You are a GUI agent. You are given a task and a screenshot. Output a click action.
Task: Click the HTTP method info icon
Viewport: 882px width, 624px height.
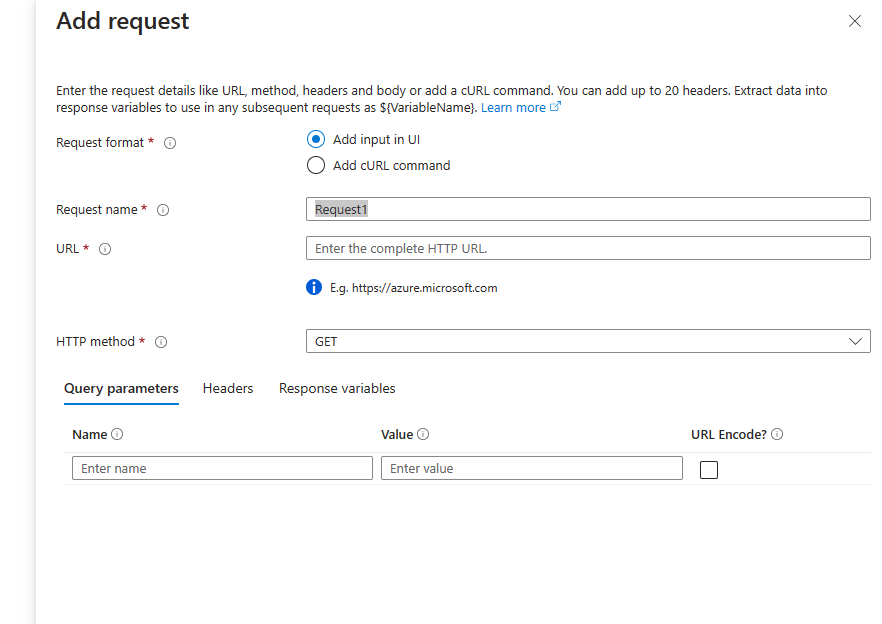tap(161, 342)
